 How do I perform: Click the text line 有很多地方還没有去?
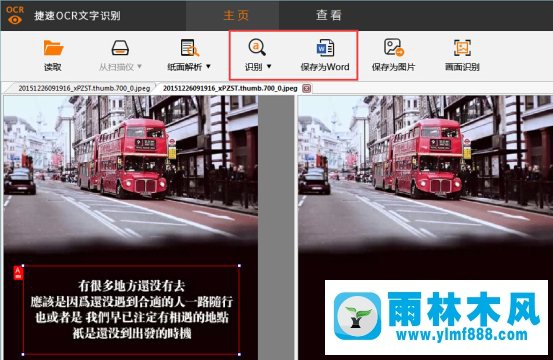[x=132, y=286]
